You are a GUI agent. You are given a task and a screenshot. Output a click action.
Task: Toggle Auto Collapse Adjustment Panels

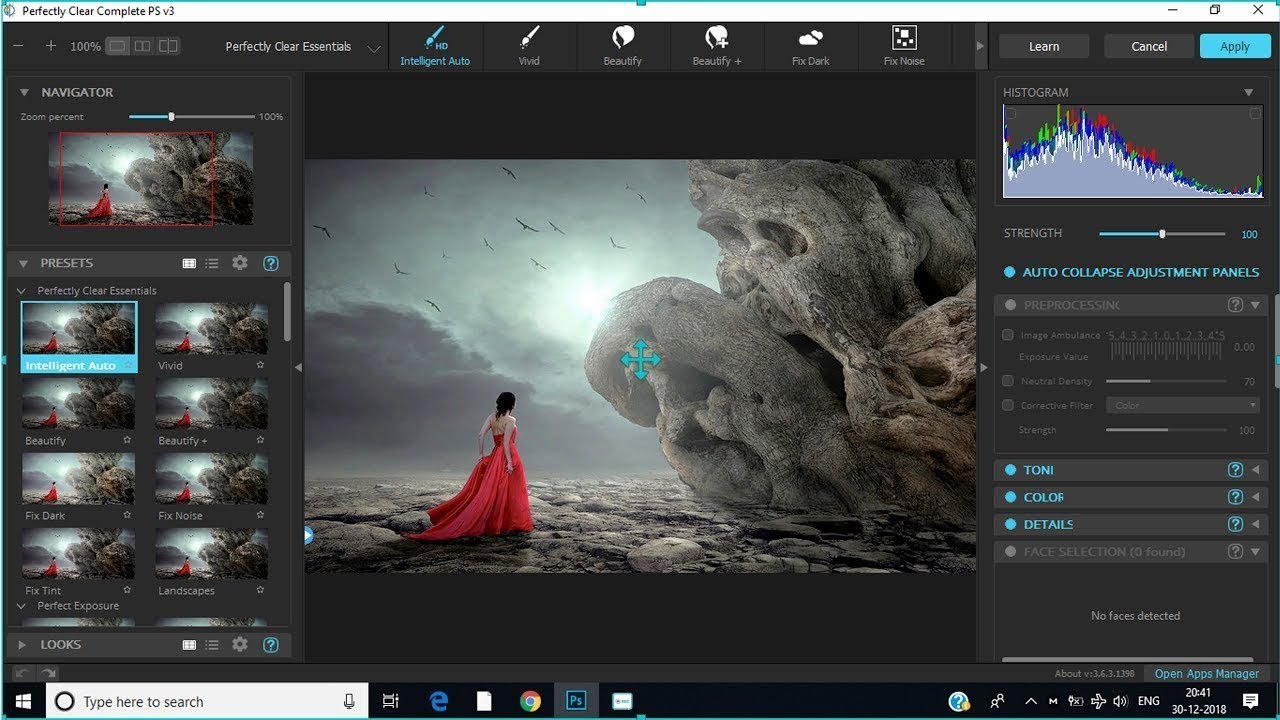(x=1009, y=272)
